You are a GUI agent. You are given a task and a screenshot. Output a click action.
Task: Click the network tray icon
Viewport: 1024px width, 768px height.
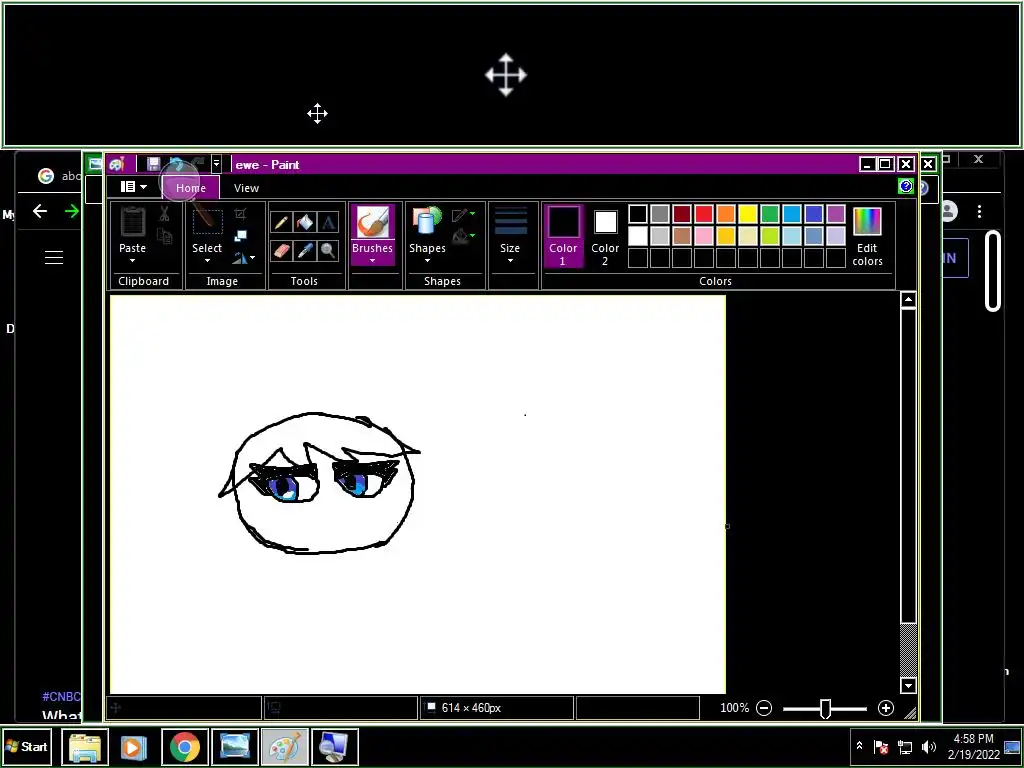click(x=904, y=746)
